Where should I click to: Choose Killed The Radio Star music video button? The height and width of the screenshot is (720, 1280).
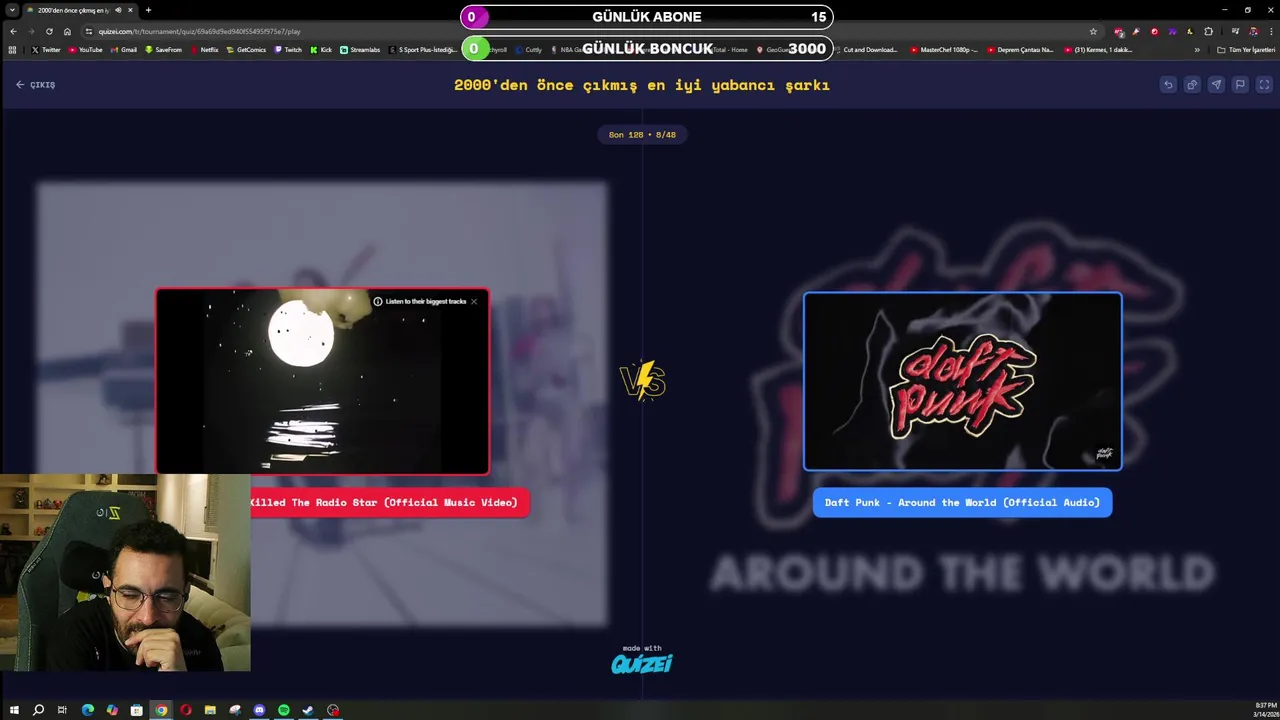[x=390, y=502]
